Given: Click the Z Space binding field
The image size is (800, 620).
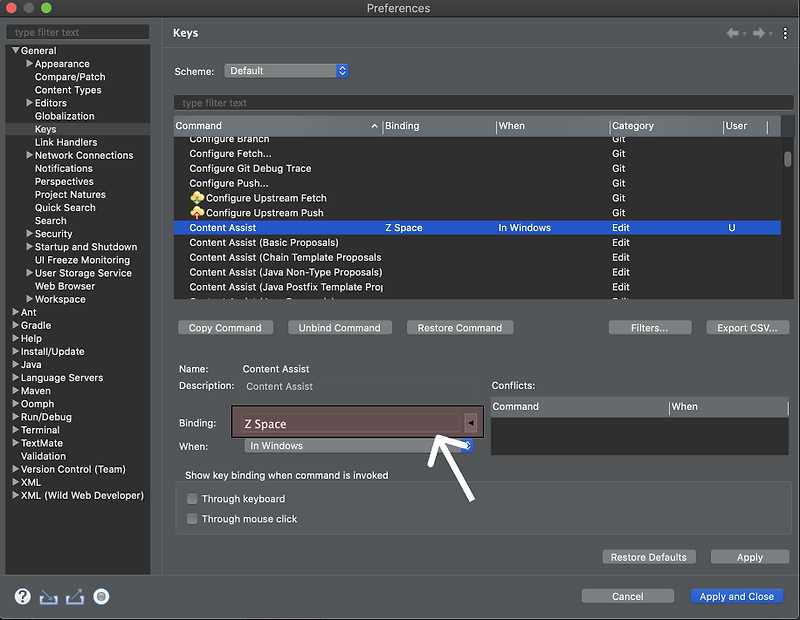Looking at the screenshot, I should pyautogui.click(x=351, y=424).
